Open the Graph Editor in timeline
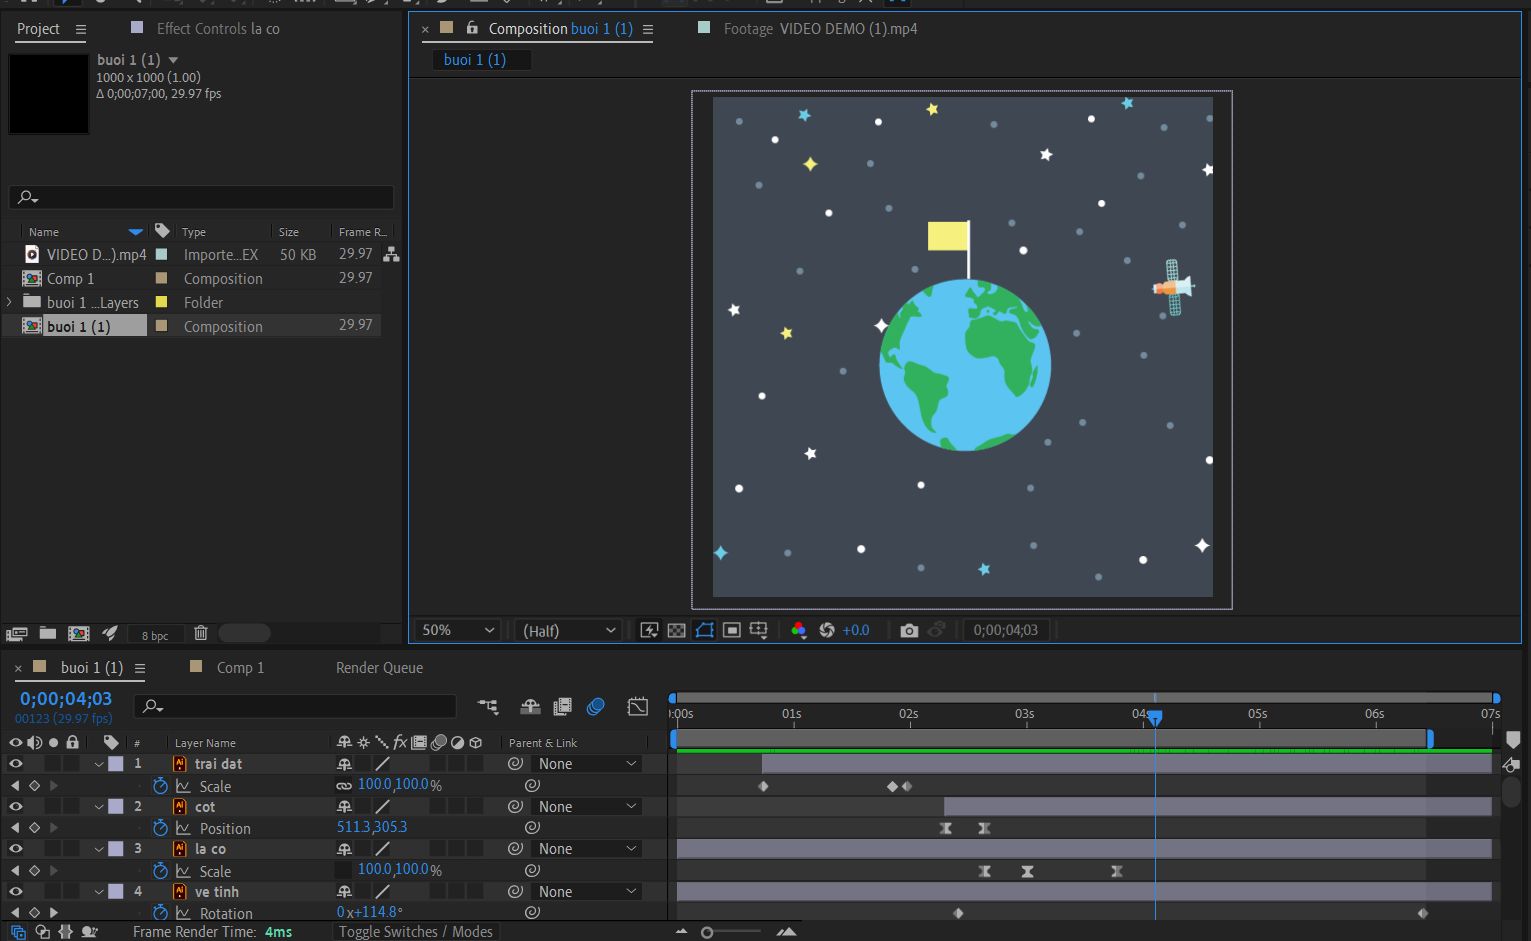 (637, 707)
